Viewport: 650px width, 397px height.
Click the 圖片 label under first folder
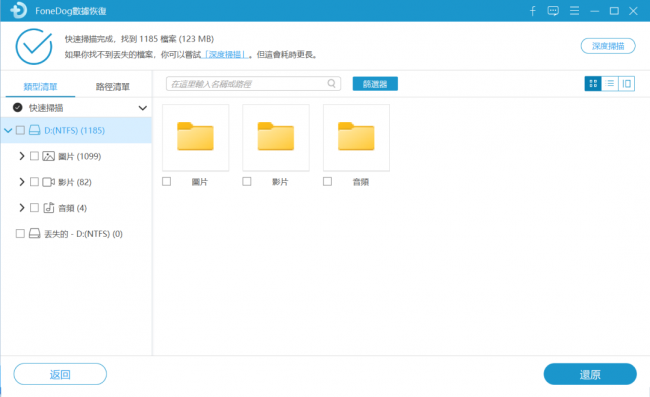(x=199, y=182)
